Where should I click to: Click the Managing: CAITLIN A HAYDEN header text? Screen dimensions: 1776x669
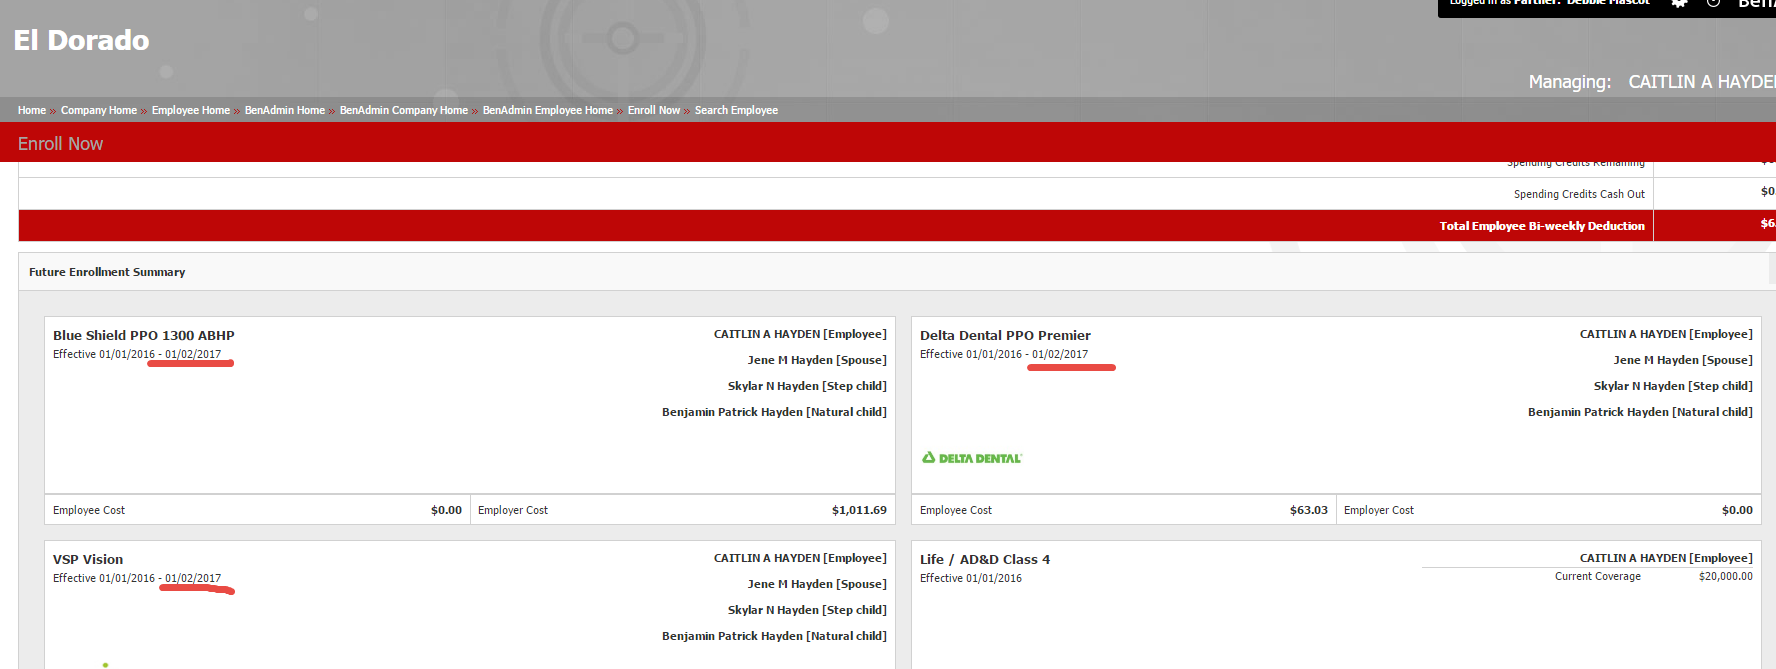coord(1652,82)
